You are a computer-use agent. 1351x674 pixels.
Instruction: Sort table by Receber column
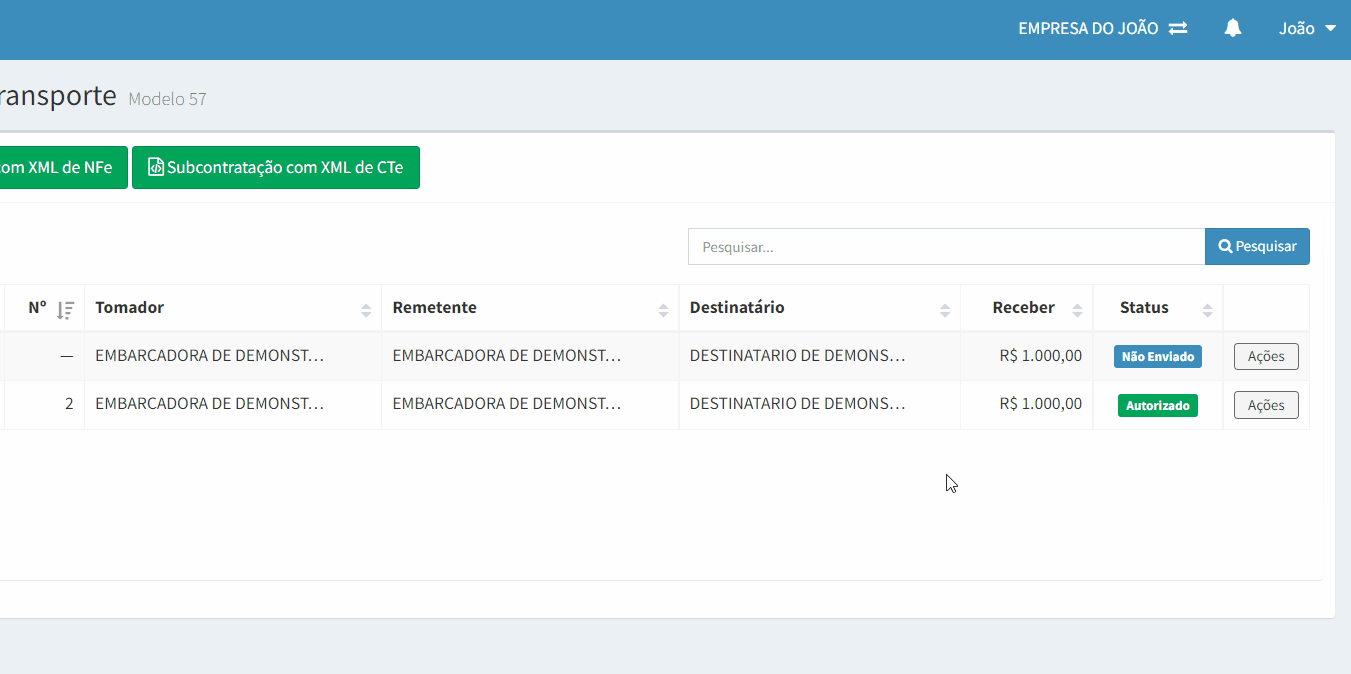pos(1026,308)
